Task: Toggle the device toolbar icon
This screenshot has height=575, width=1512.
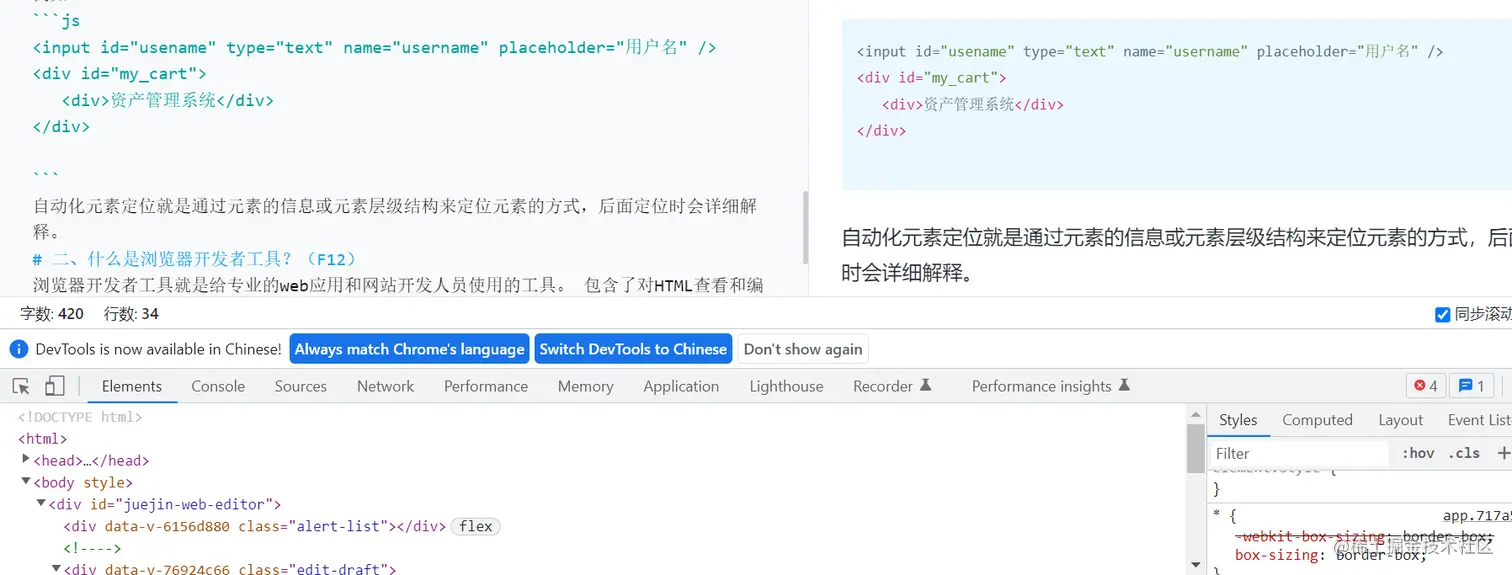Action: [55, 386]
